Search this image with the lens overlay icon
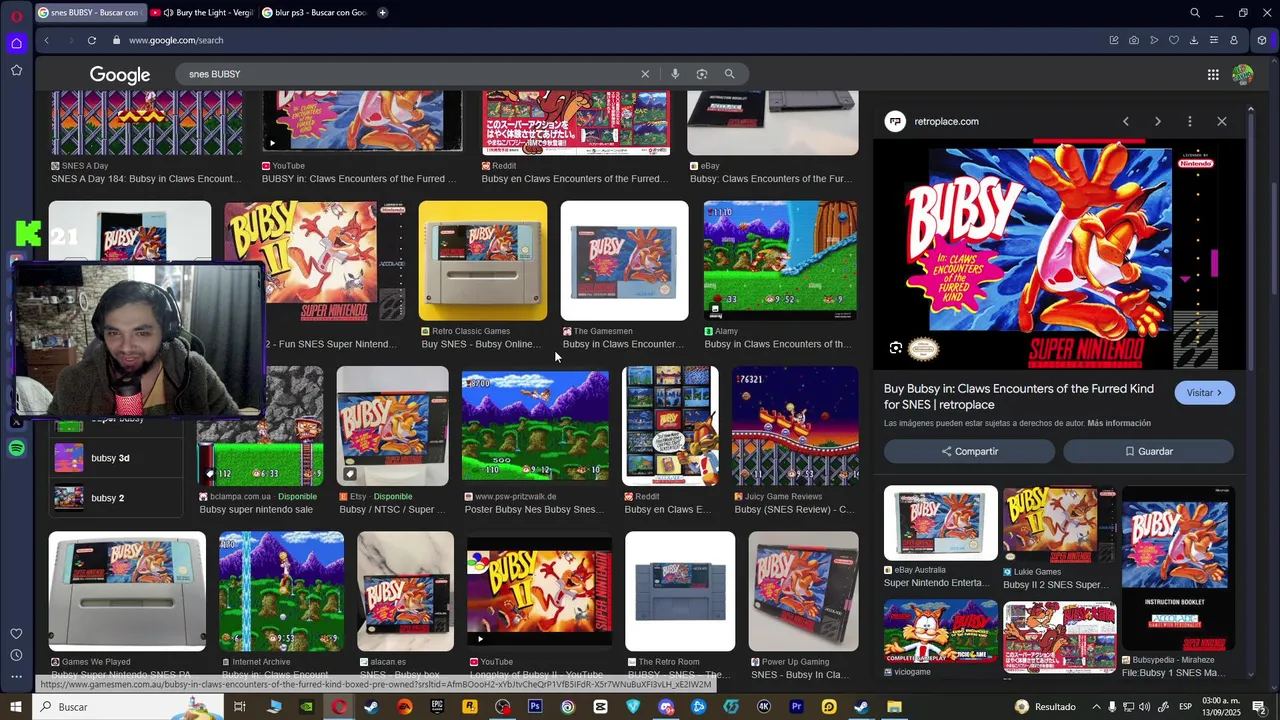This screenshot has height=720, width=1280. pos(896,348)
